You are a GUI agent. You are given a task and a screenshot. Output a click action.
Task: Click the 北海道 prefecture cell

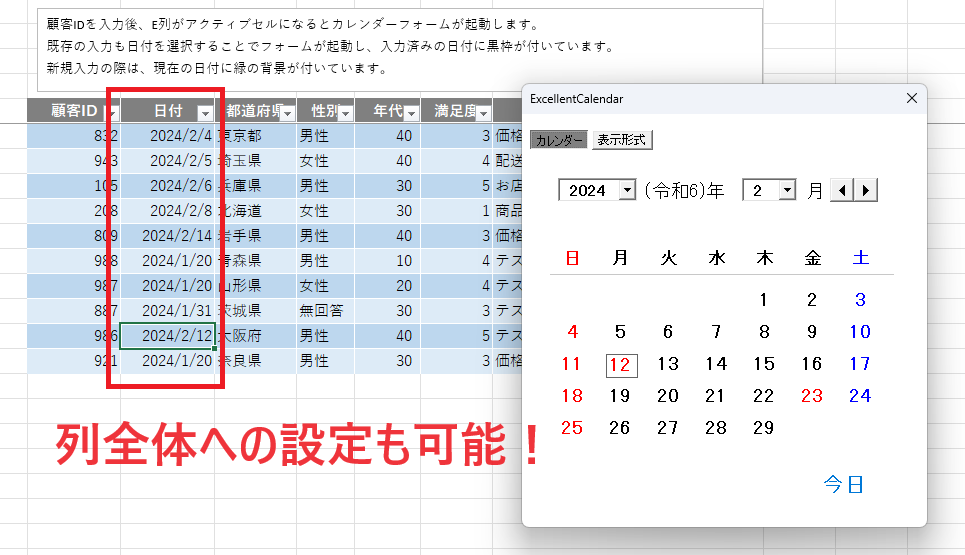[255, 210]
